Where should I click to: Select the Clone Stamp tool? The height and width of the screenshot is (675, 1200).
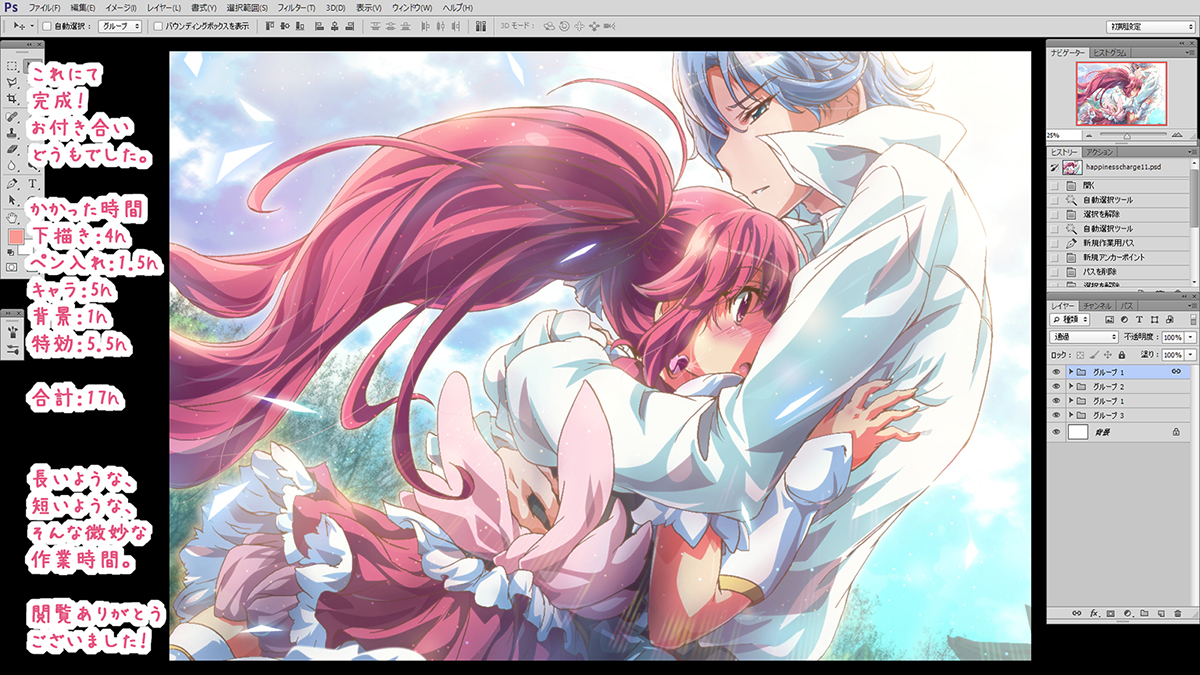pyautogui.click(x=12, y=133)
